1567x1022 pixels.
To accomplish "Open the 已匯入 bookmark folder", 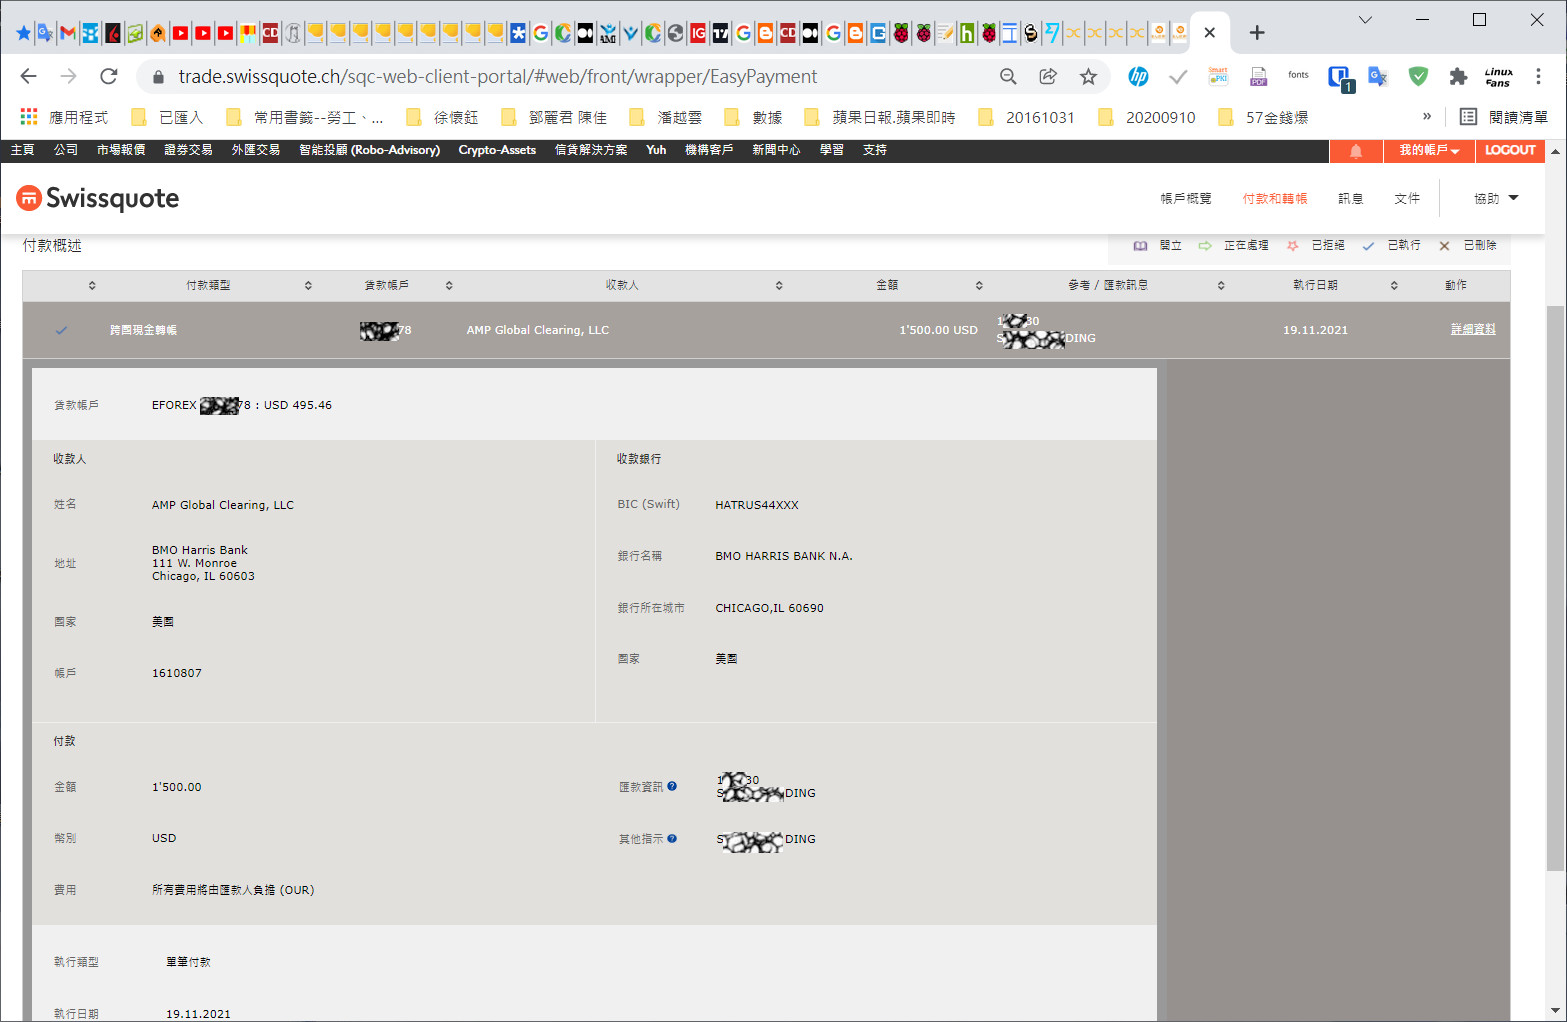I will tap(167, 118).
